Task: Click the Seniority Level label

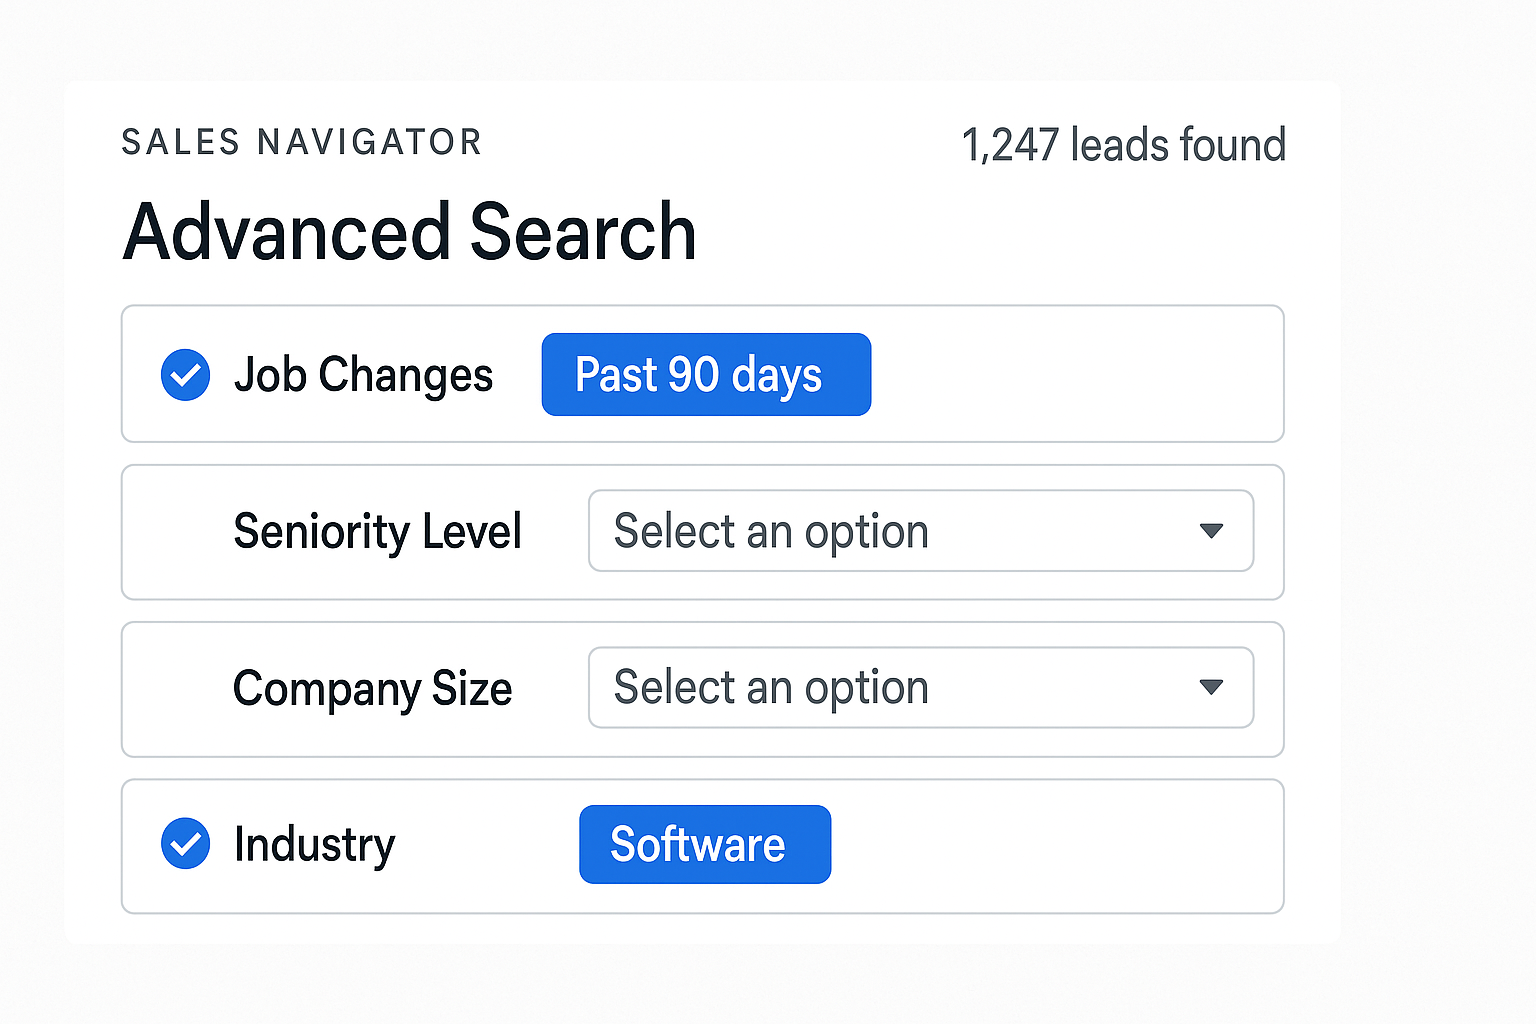Action: coord(377,531)
